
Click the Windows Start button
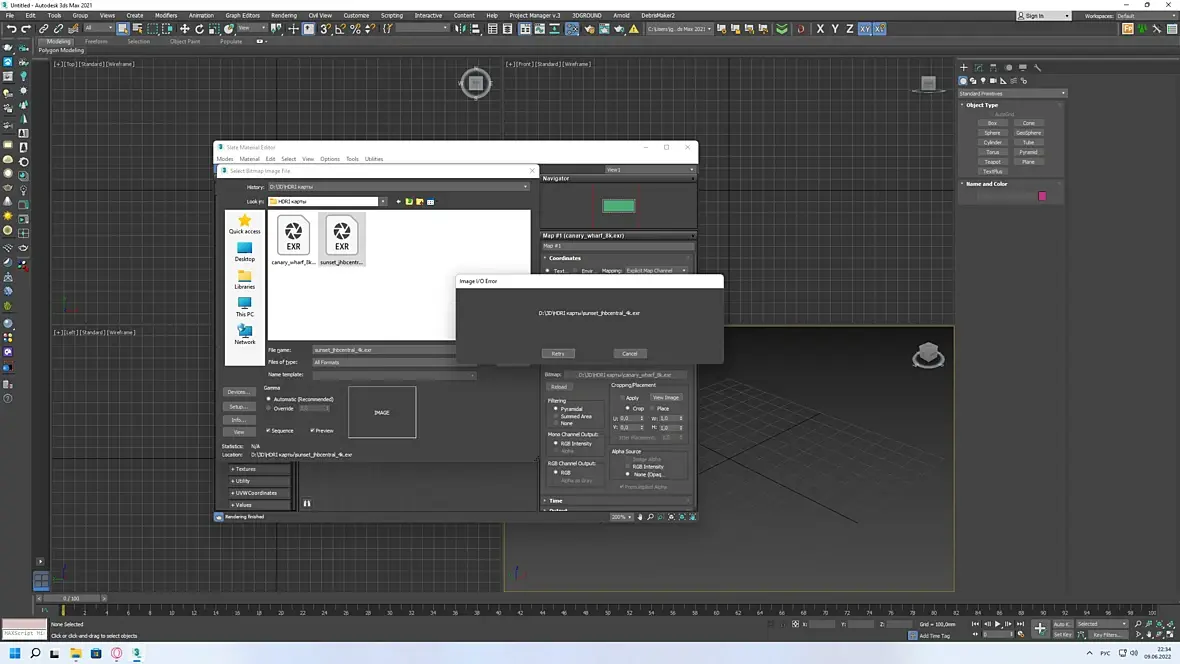point(14,653)
